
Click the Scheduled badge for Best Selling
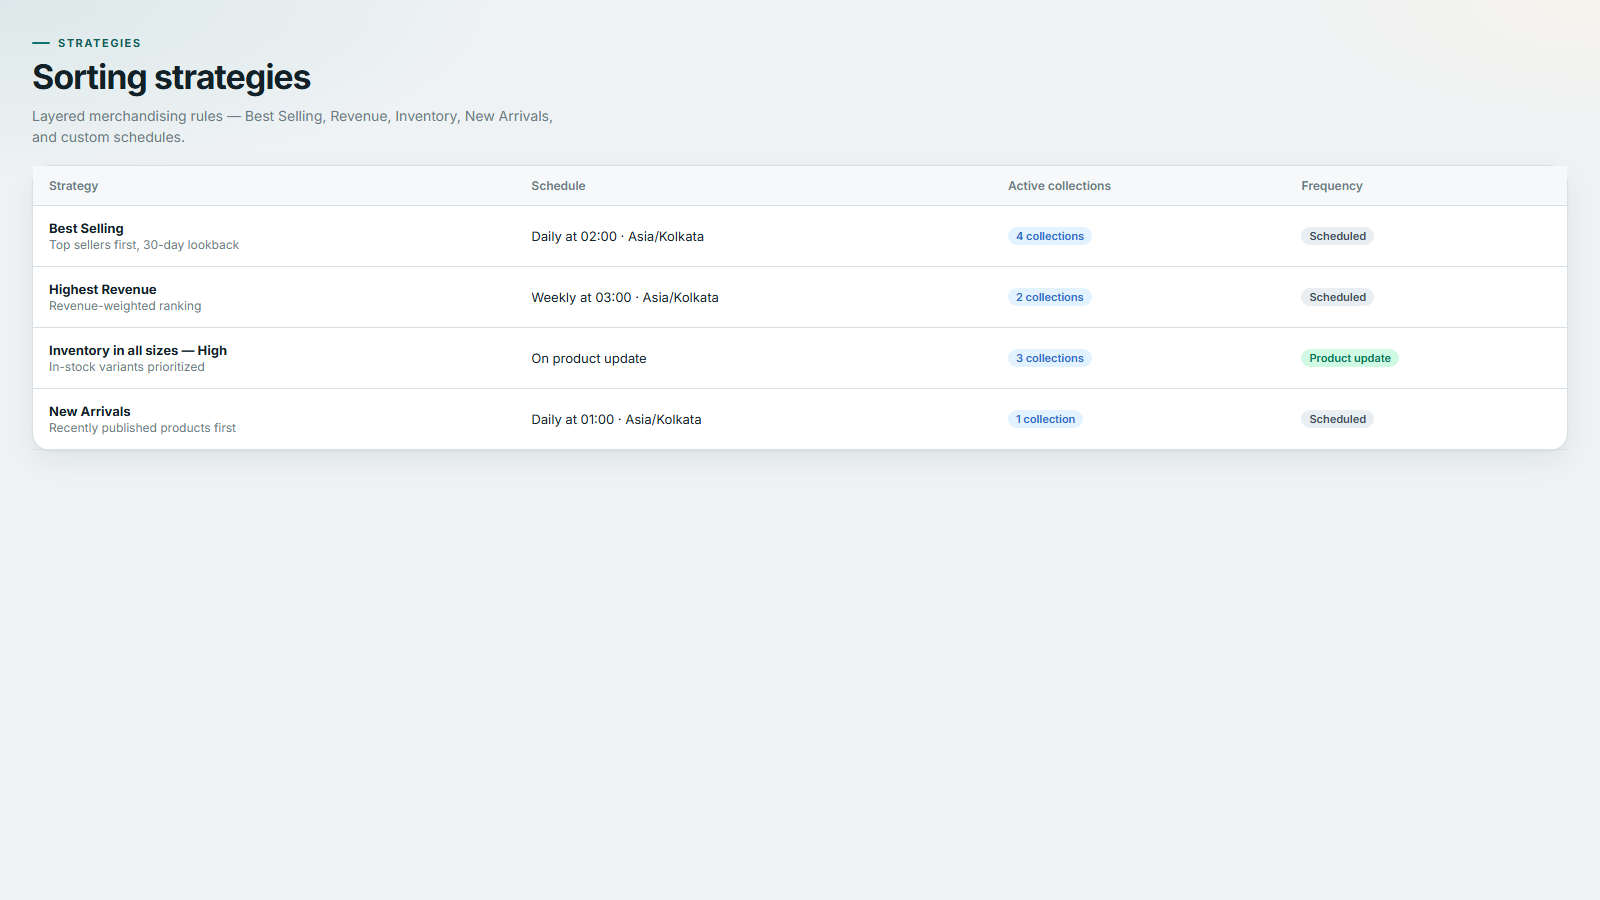click(1337, 237)
